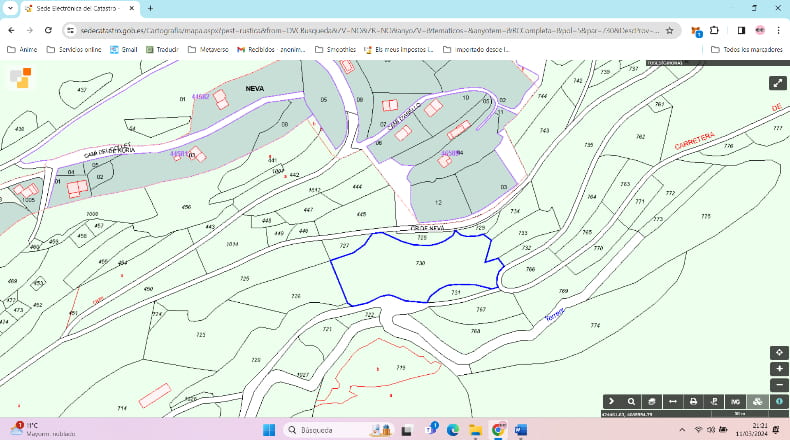Click parcel 775 on the map
The height and width of the screenshot is (440, 790).
[705, 216]
